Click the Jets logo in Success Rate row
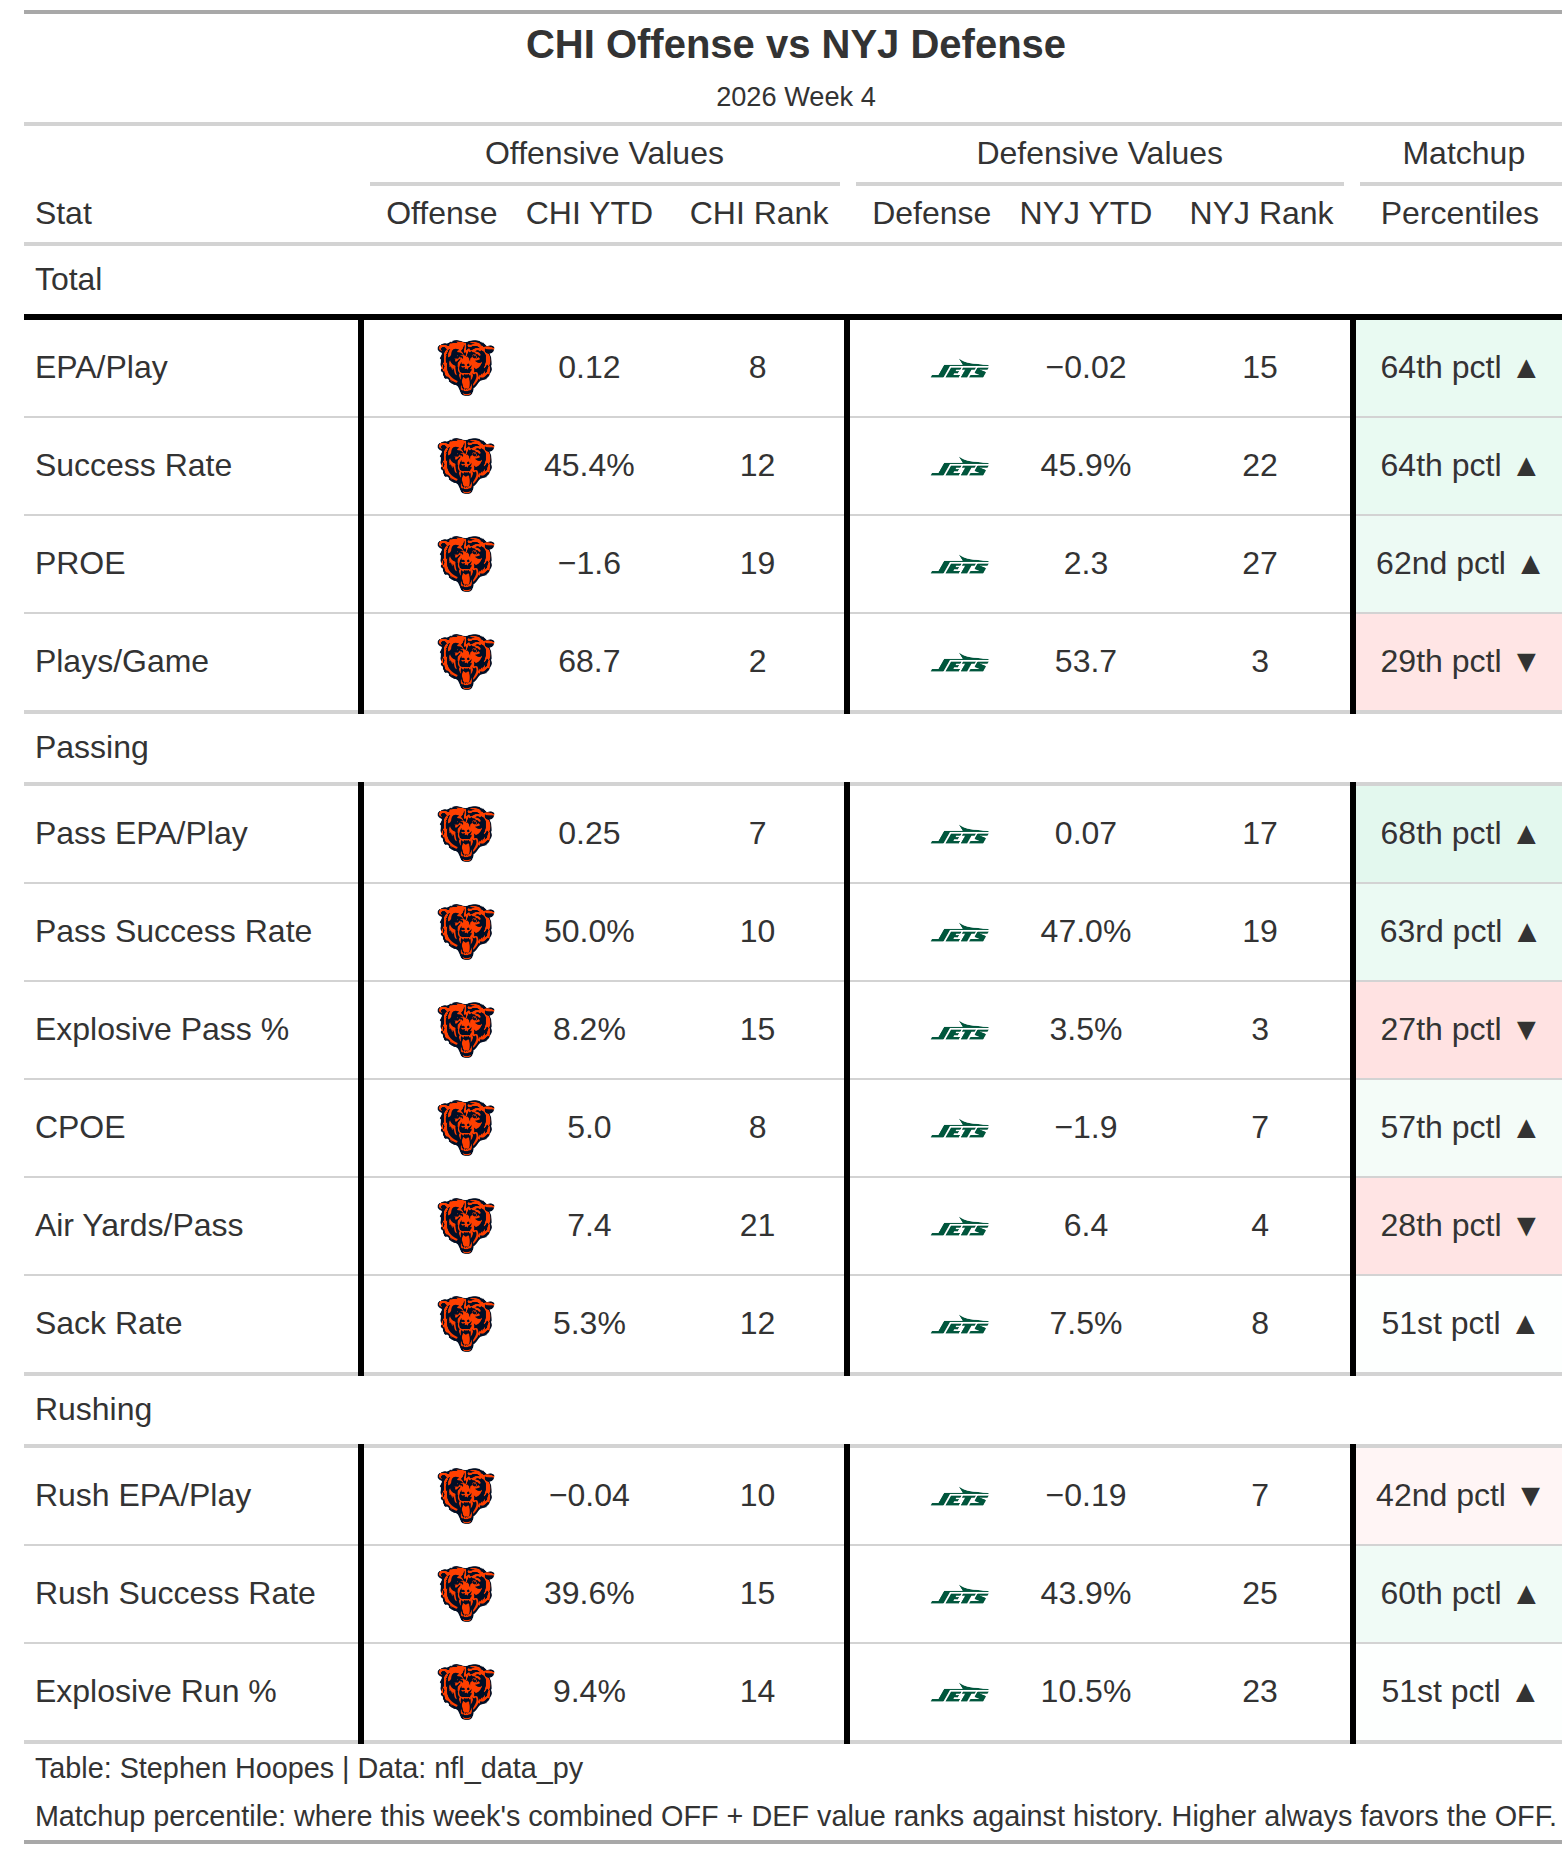Screen dimensions: 1562x1854 (x=960, y=467)
